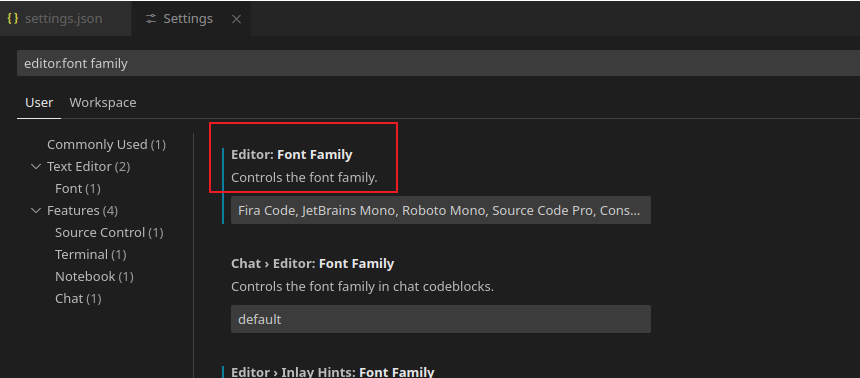Select the Notebook settings group
The image size is (860, 378).
pyautogui.click(x=94, y=276)
